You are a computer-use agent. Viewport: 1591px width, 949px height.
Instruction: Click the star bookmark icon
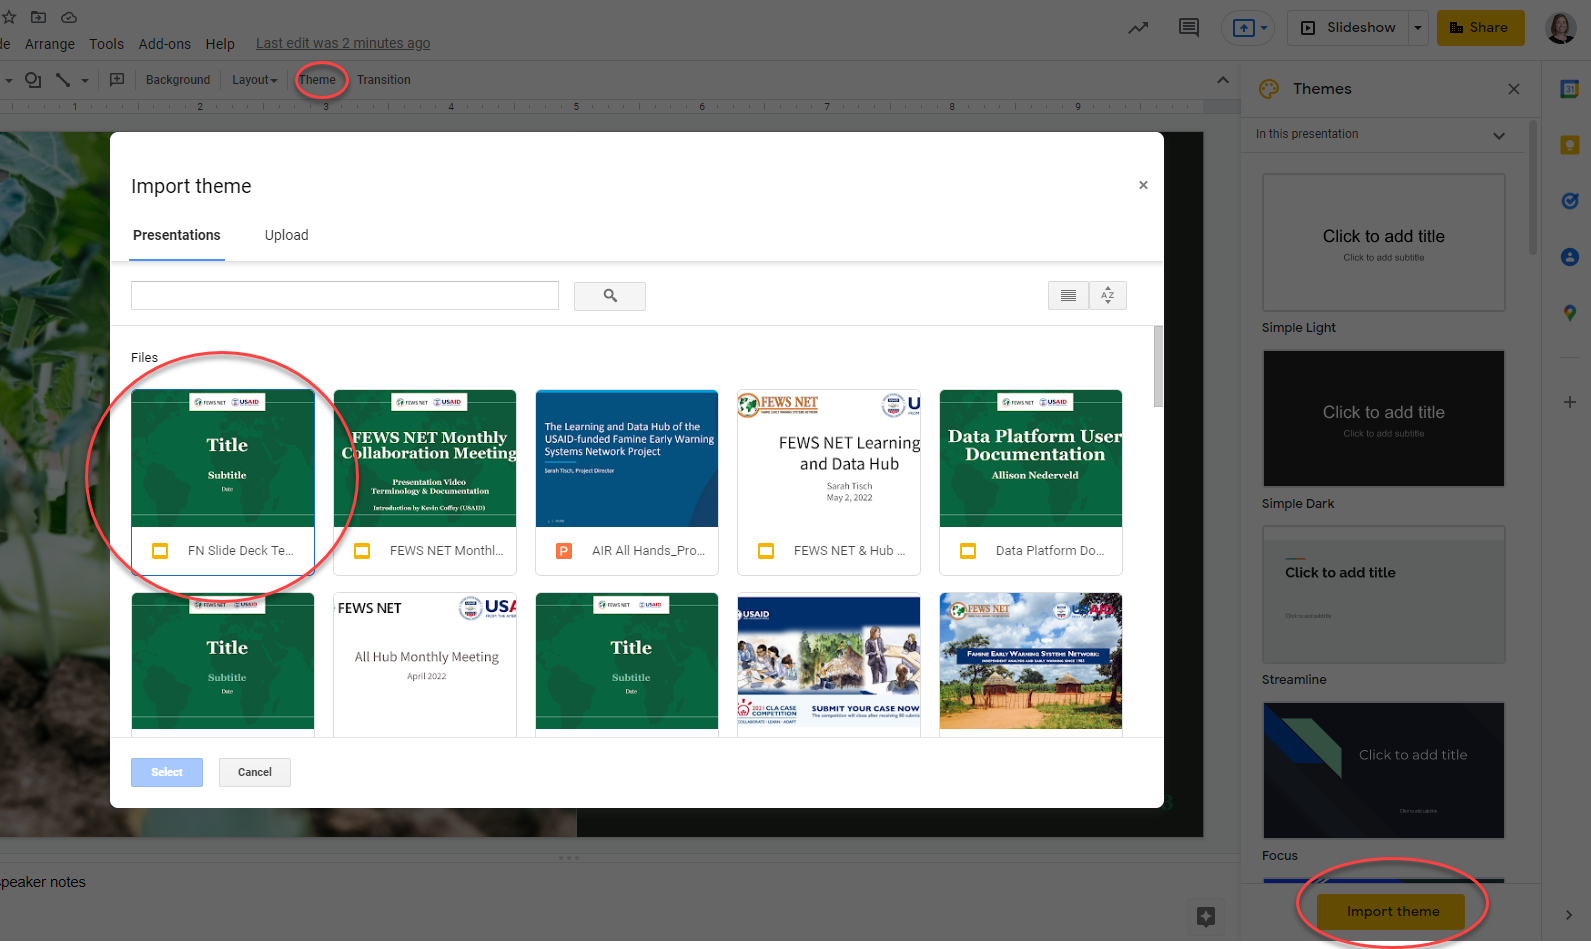[9, 17]
